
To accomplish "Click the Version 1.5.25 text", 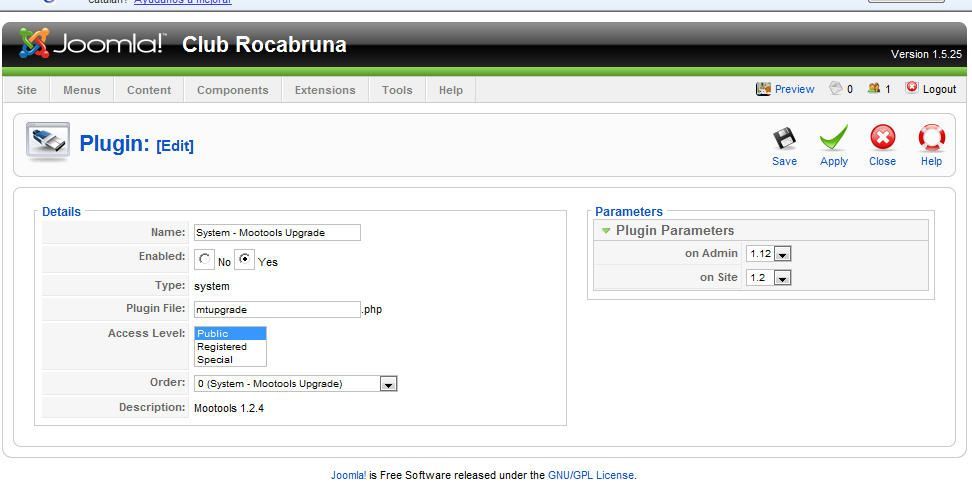I will (926, 55).
